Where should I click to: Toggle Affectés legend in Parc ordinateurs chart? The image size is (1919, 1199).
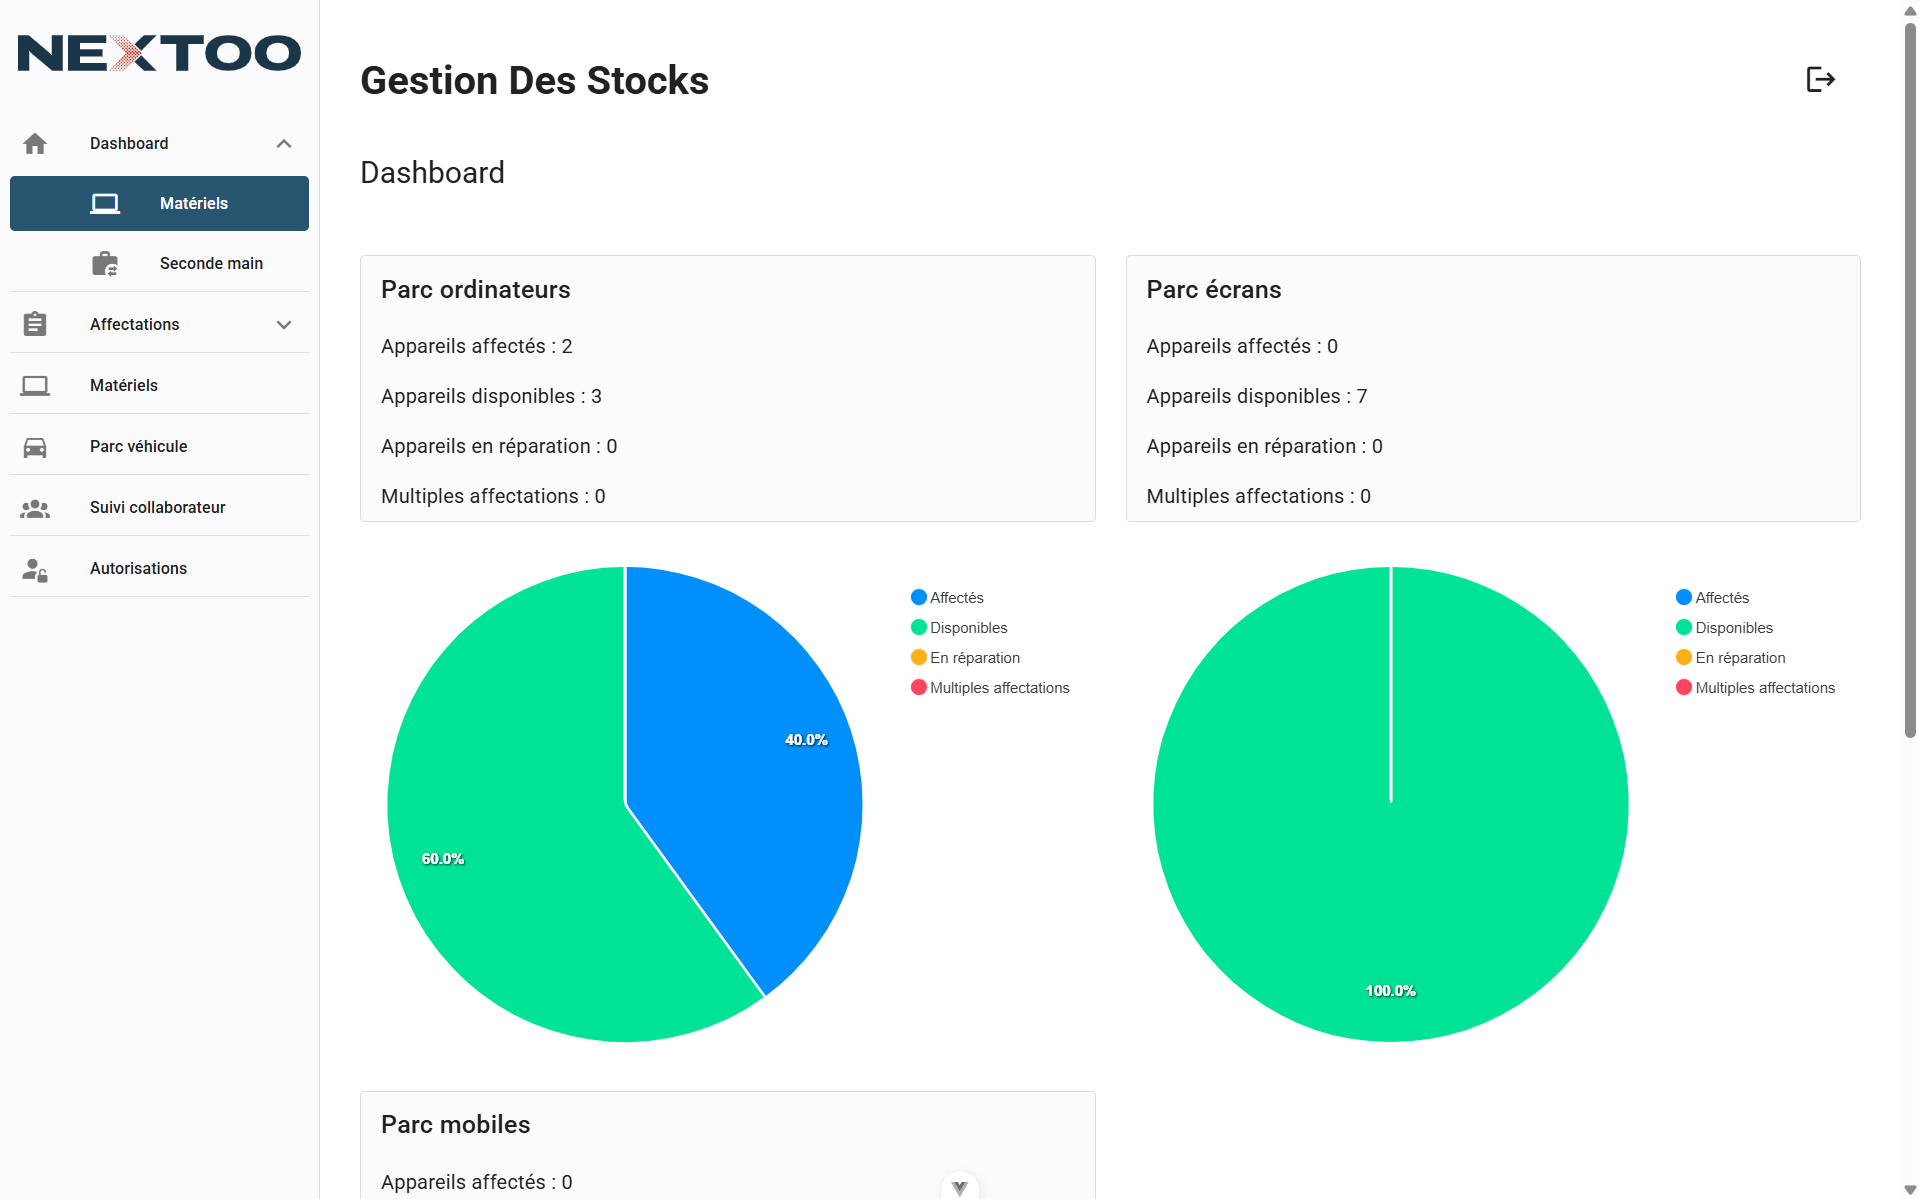pos(947,598)
